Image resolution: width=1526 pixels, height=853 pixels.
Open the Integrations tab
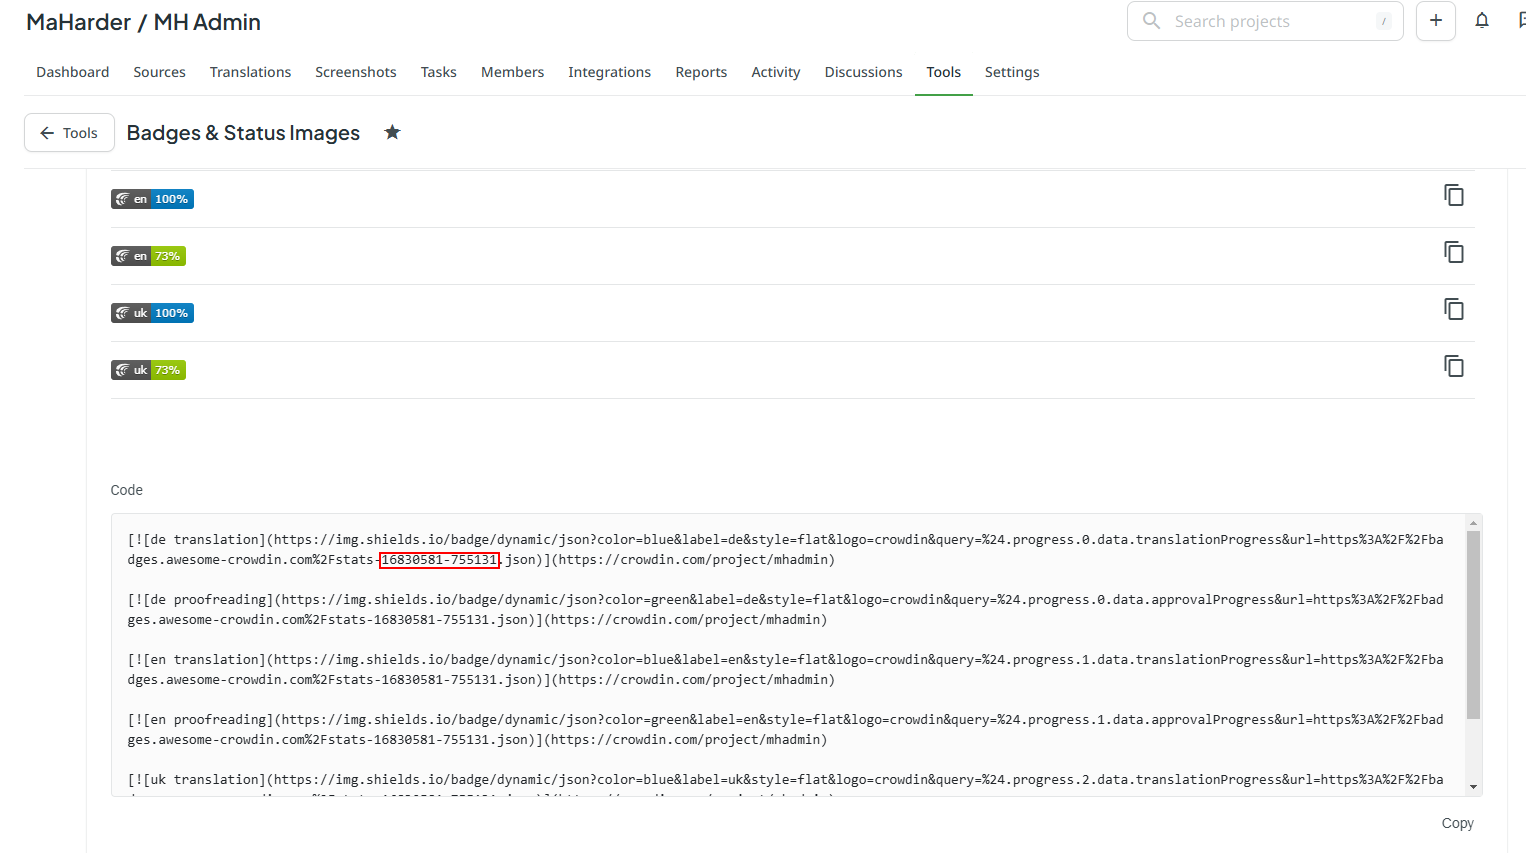tap(609, 72)
